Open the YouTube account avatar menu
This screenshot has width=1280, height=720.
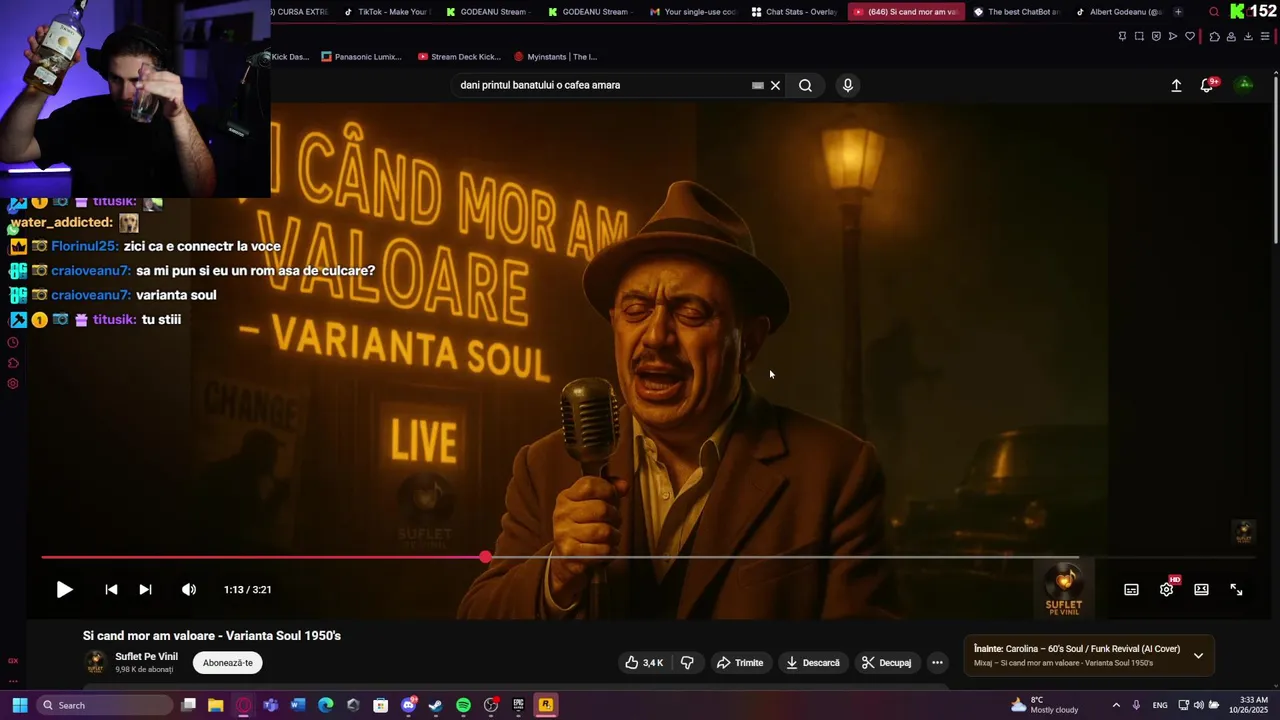click(x=1245, y=85)
